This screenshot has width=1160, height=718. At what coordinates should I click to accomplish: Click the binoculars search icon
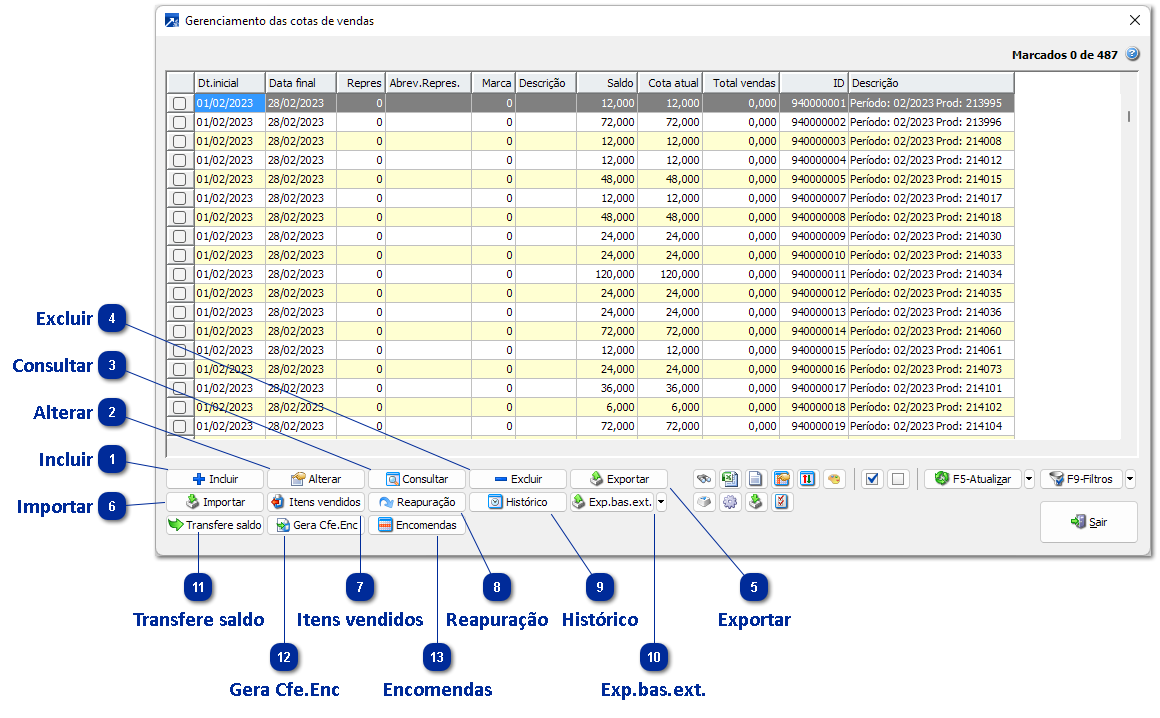(x=705, y=479)
